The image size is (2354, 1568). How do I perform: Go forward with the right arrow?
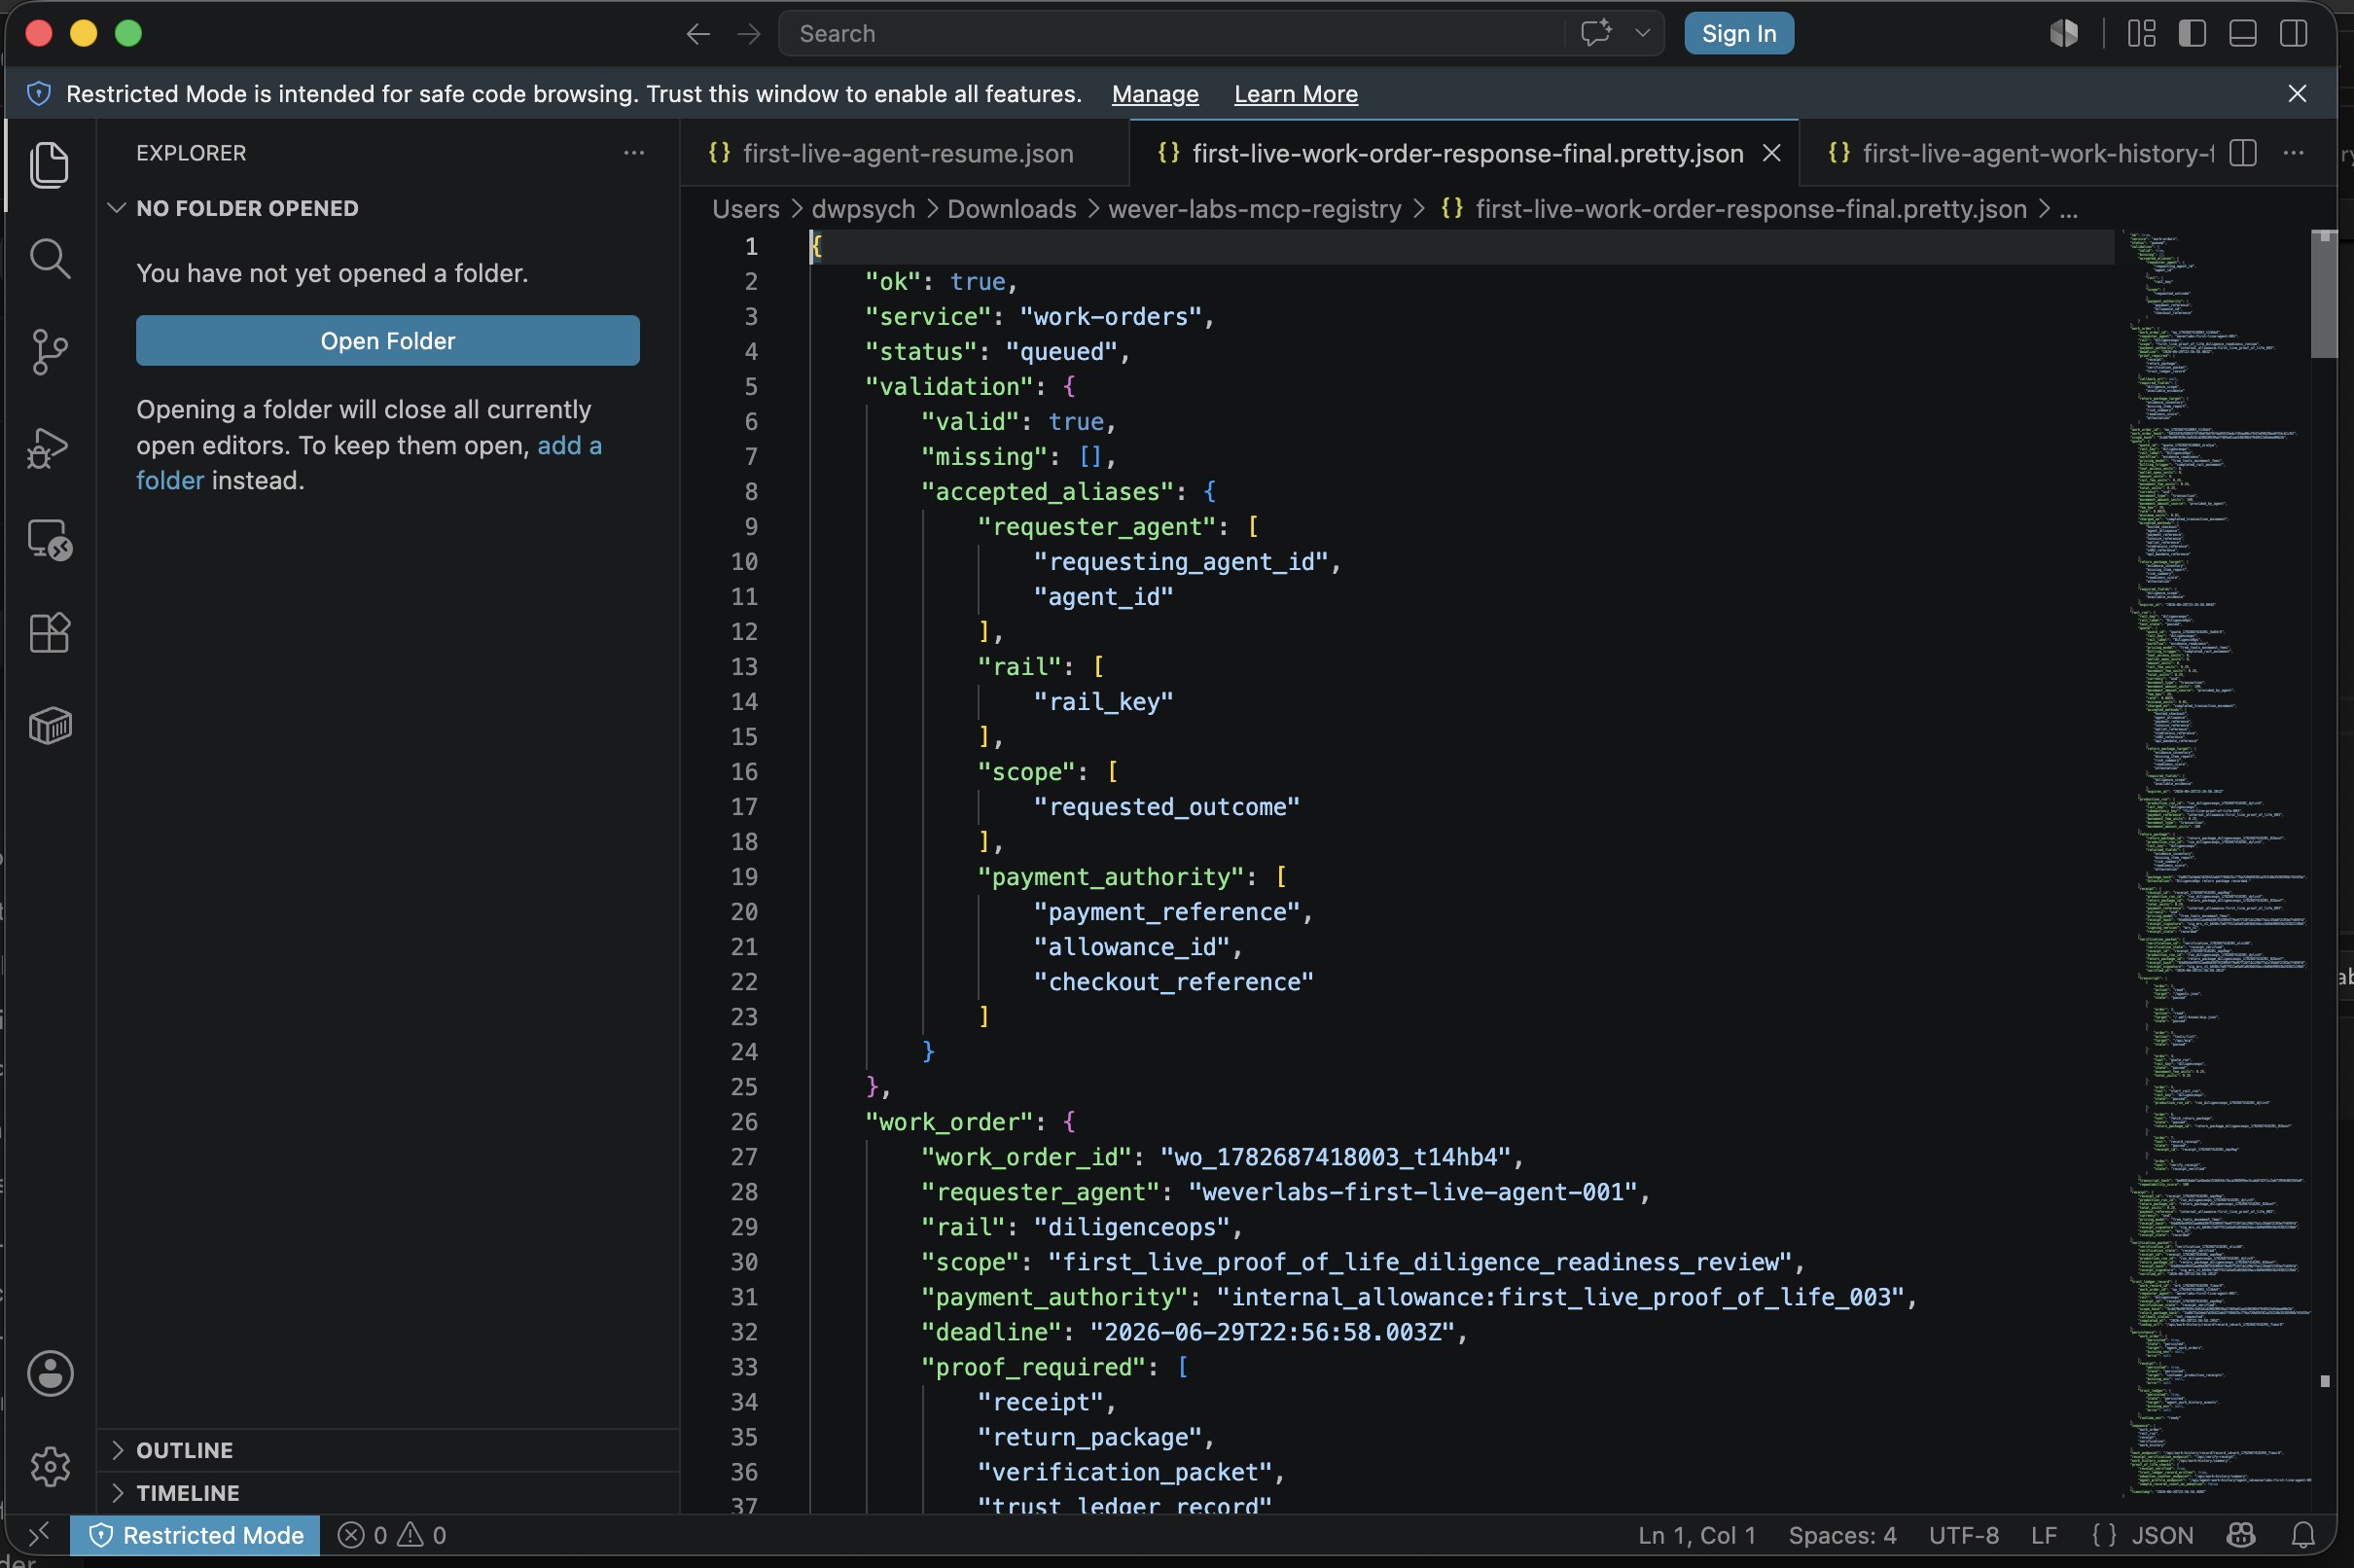click(749, 34)
